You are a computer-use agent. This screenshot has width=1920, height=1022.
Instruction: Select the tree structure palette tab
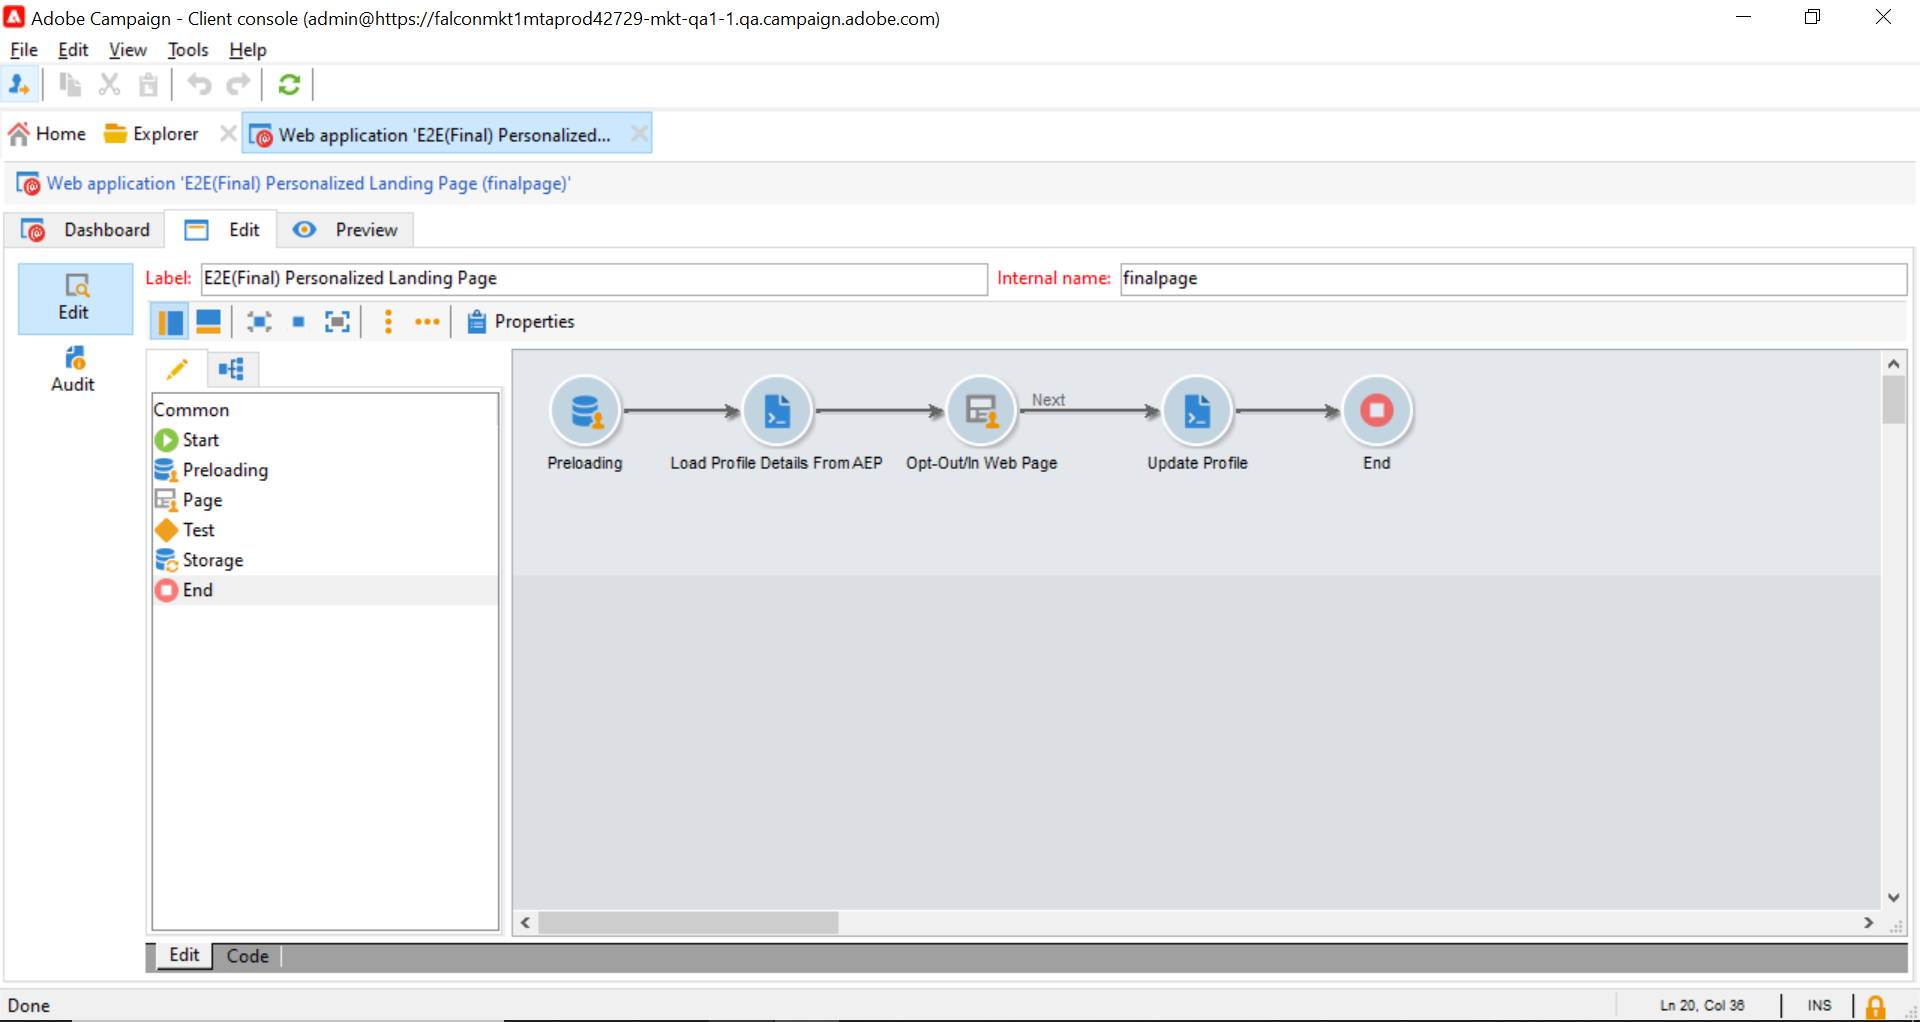coord(232,370)
